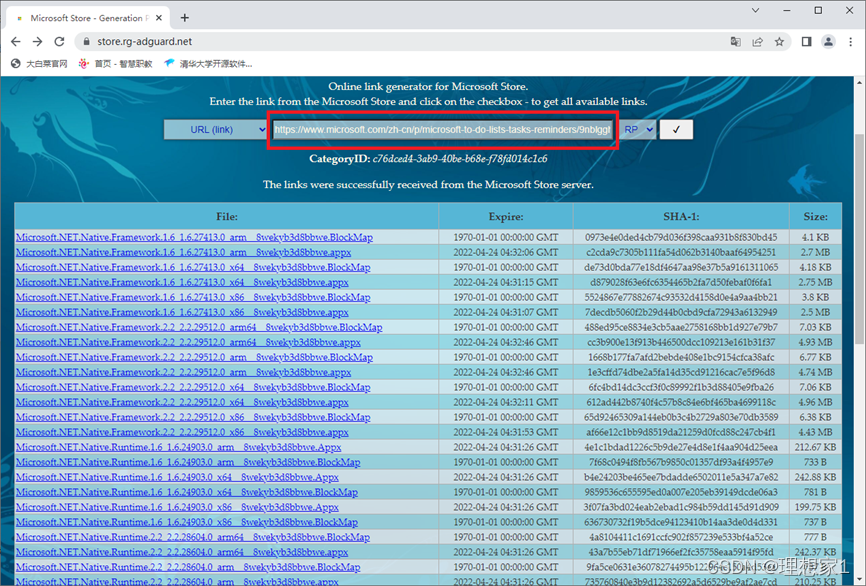
Task: Click the Size column header
Action: coord(815,217)
